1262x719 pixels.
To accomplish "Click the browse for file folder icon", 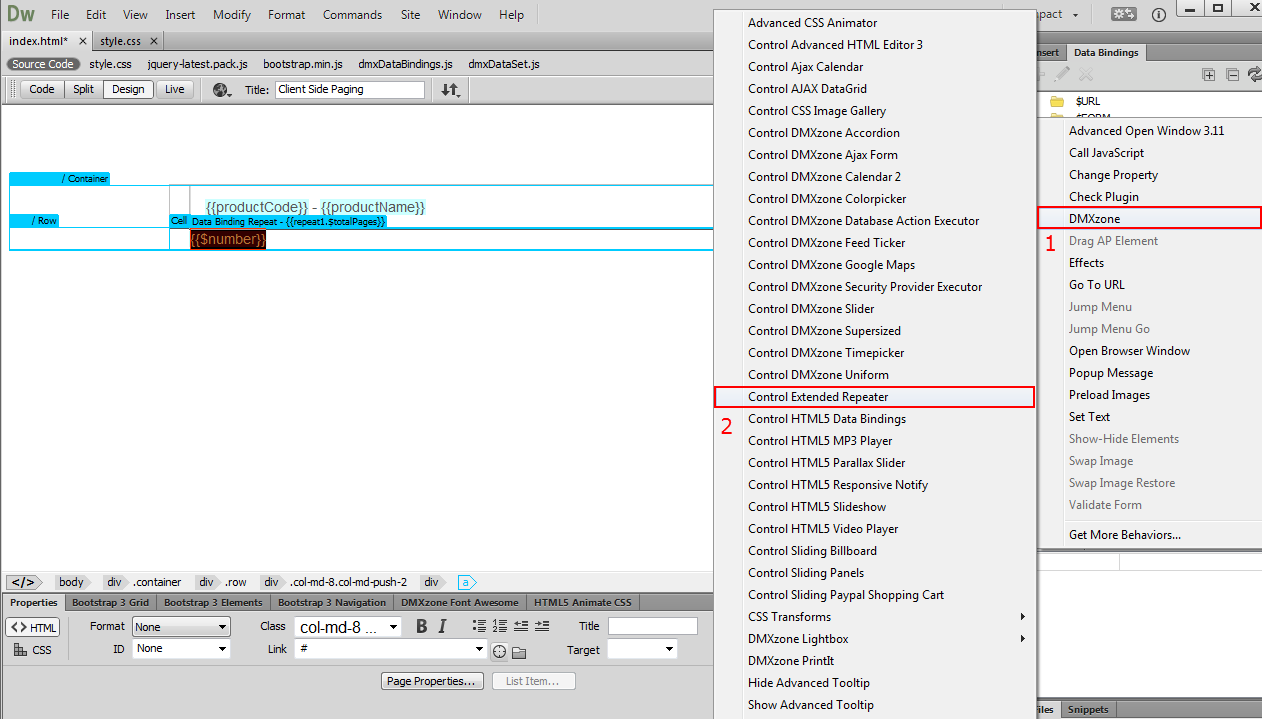I will [x=519, y=653].
